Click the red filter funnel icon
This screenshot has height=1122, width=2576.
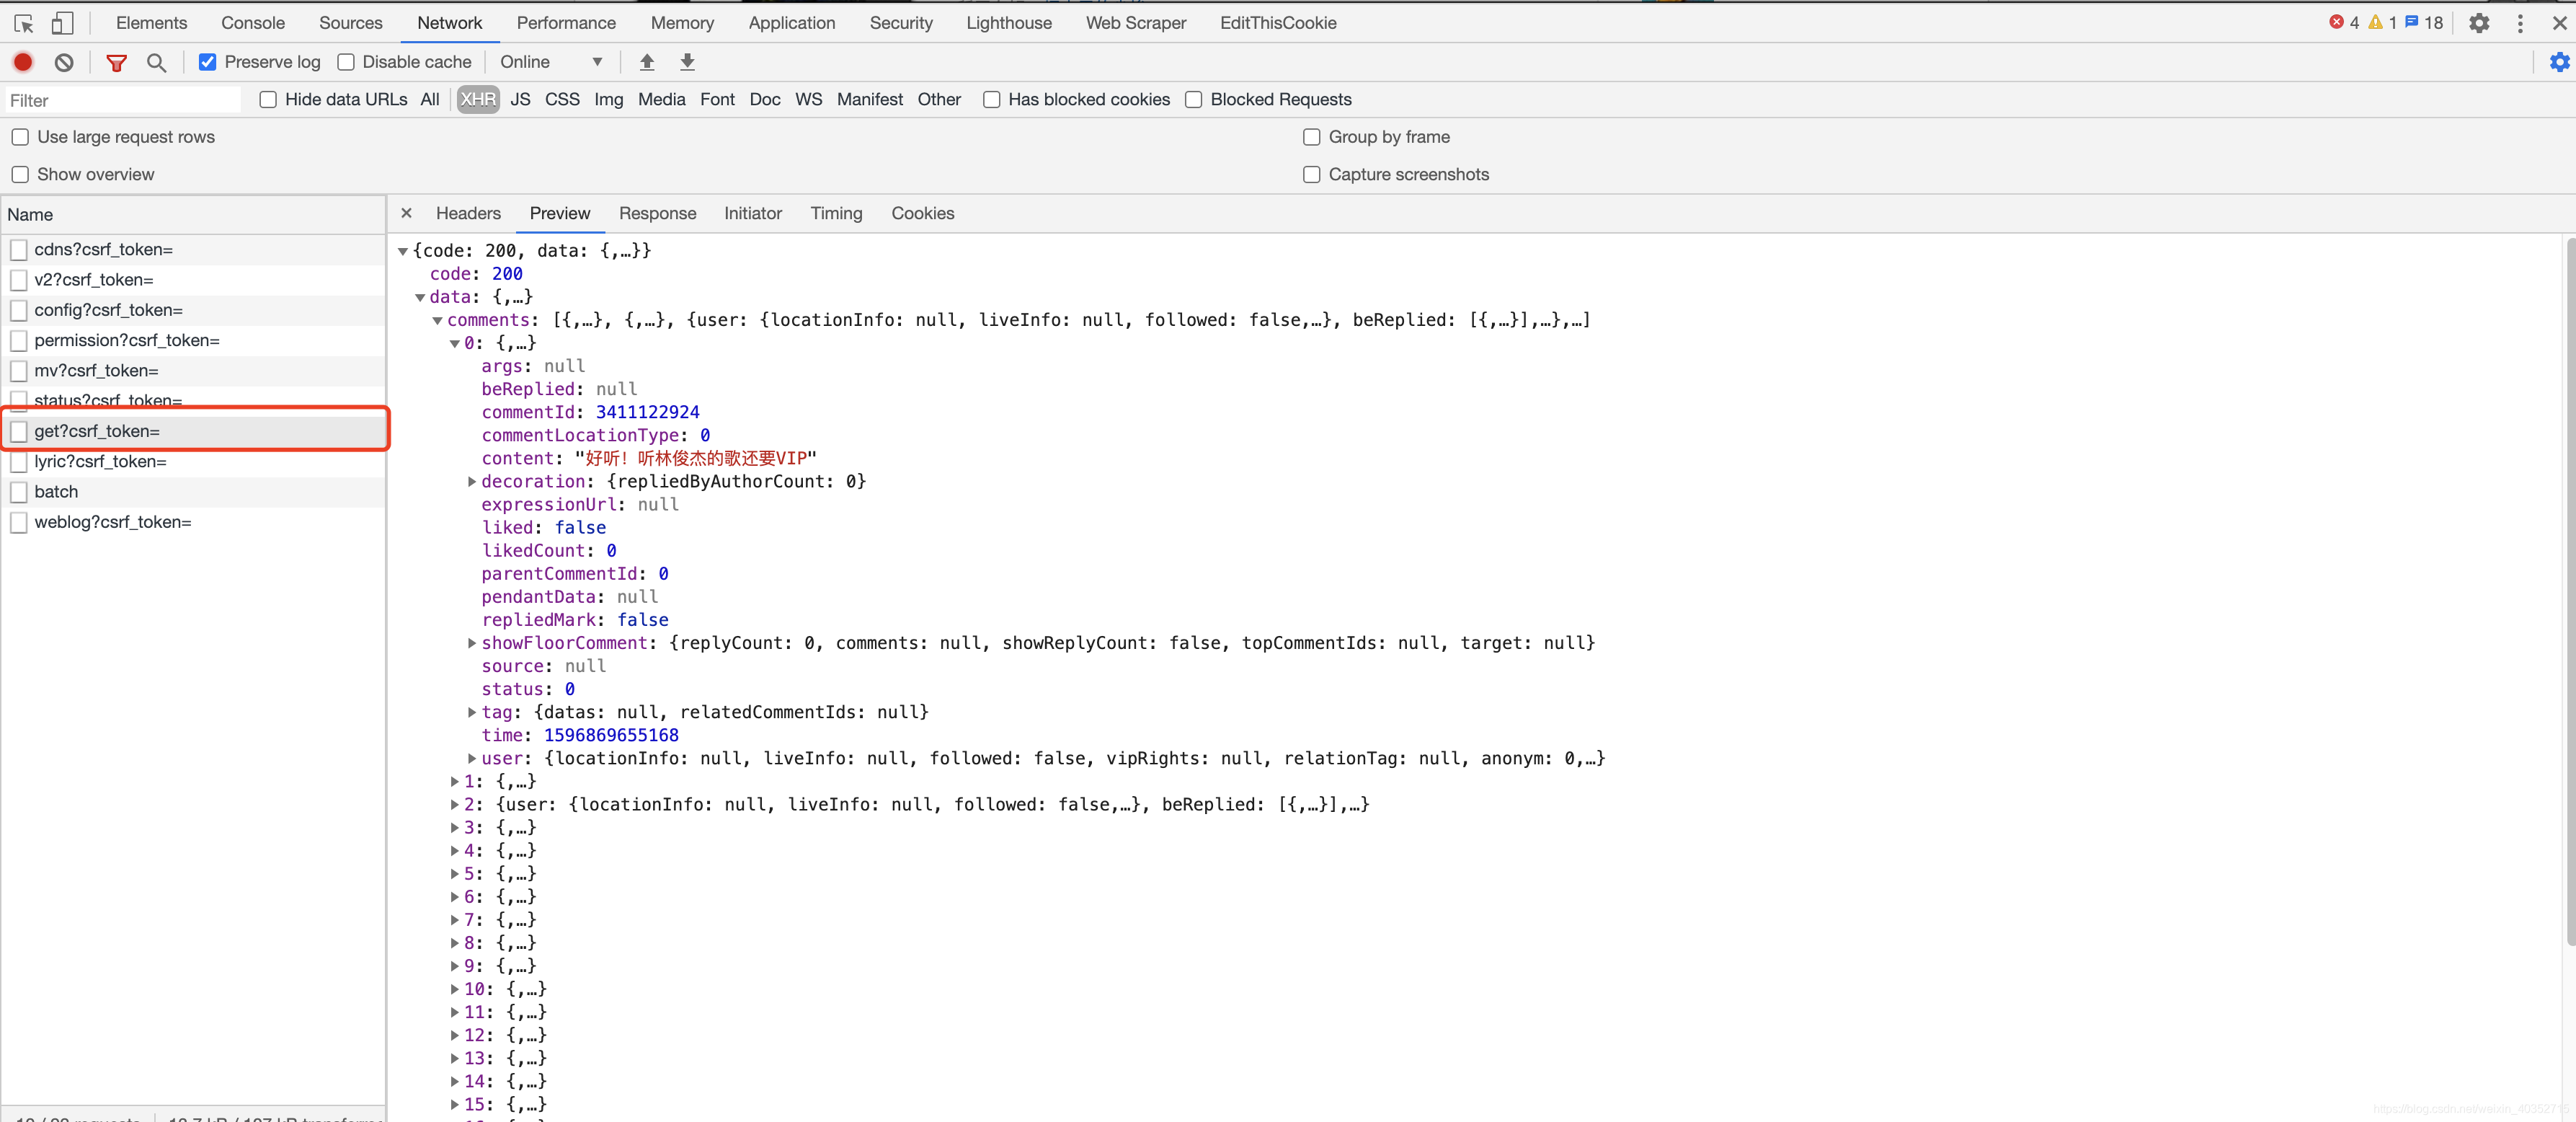pyautogui.click(x=116, y=62)
